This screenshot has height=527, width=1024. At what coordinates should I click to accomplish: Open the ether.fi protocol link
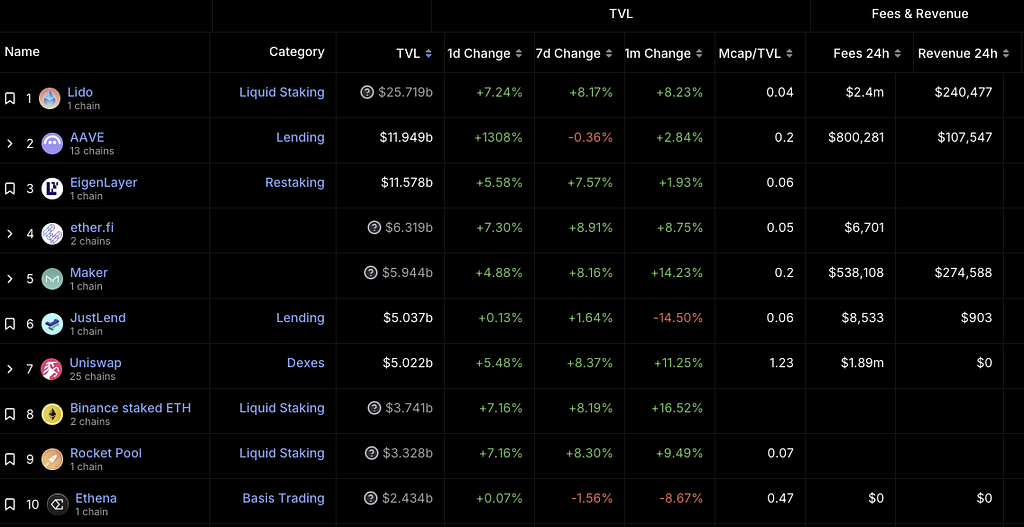(x=92, y=227)
